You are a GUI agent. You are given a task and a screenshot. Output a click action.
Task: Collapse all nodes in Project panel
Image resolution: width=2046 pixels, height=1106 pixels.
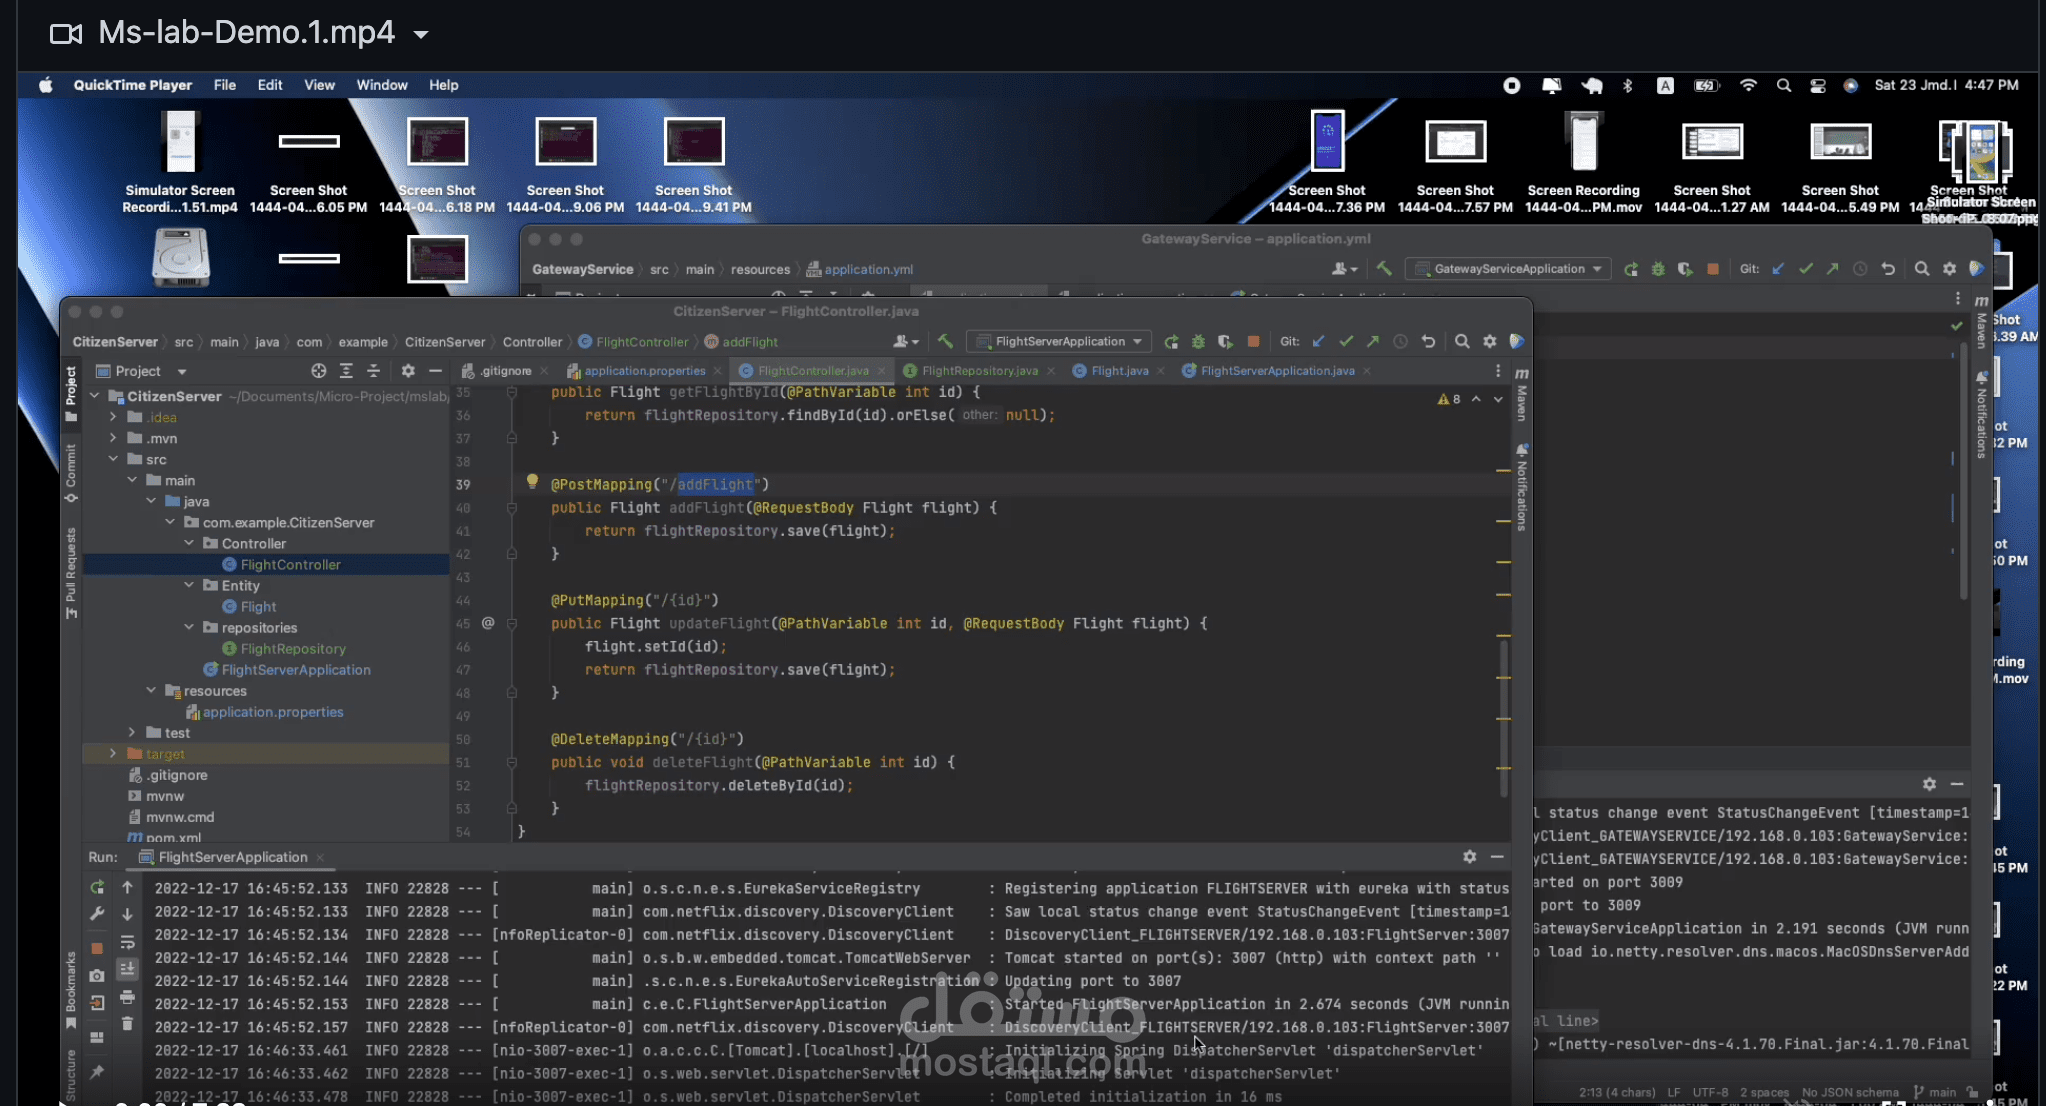tap(374, 370)
